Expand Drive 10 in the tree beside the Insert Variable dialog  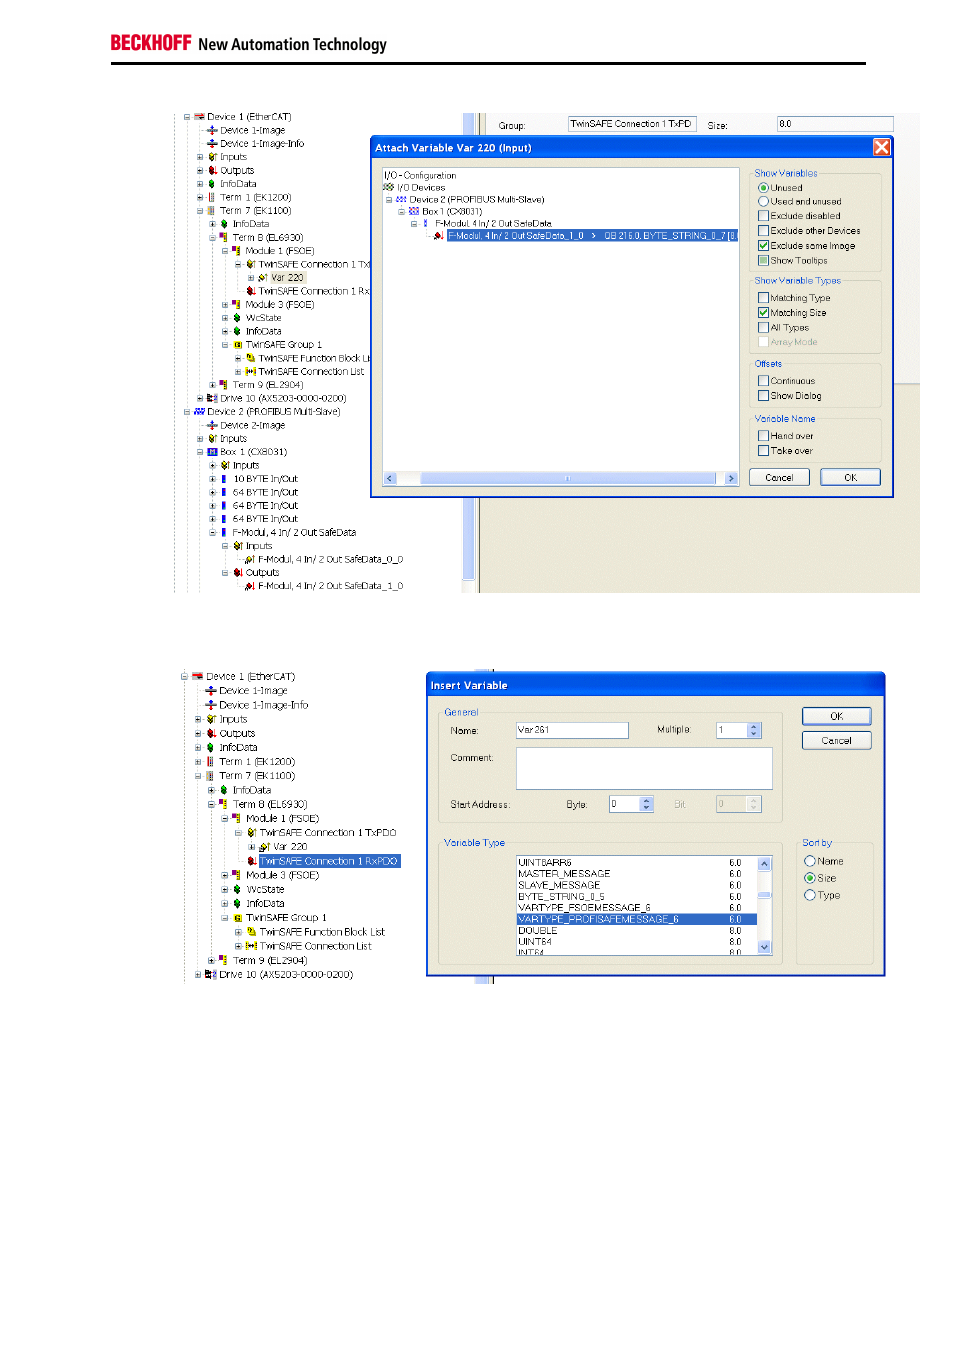tap(198, 974)
